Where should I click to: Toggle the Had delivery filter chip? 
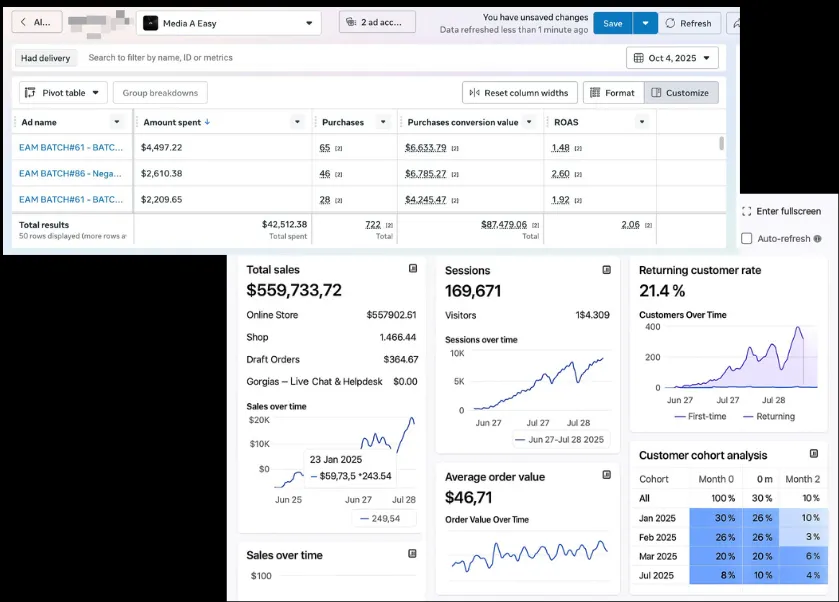[46, 58]
